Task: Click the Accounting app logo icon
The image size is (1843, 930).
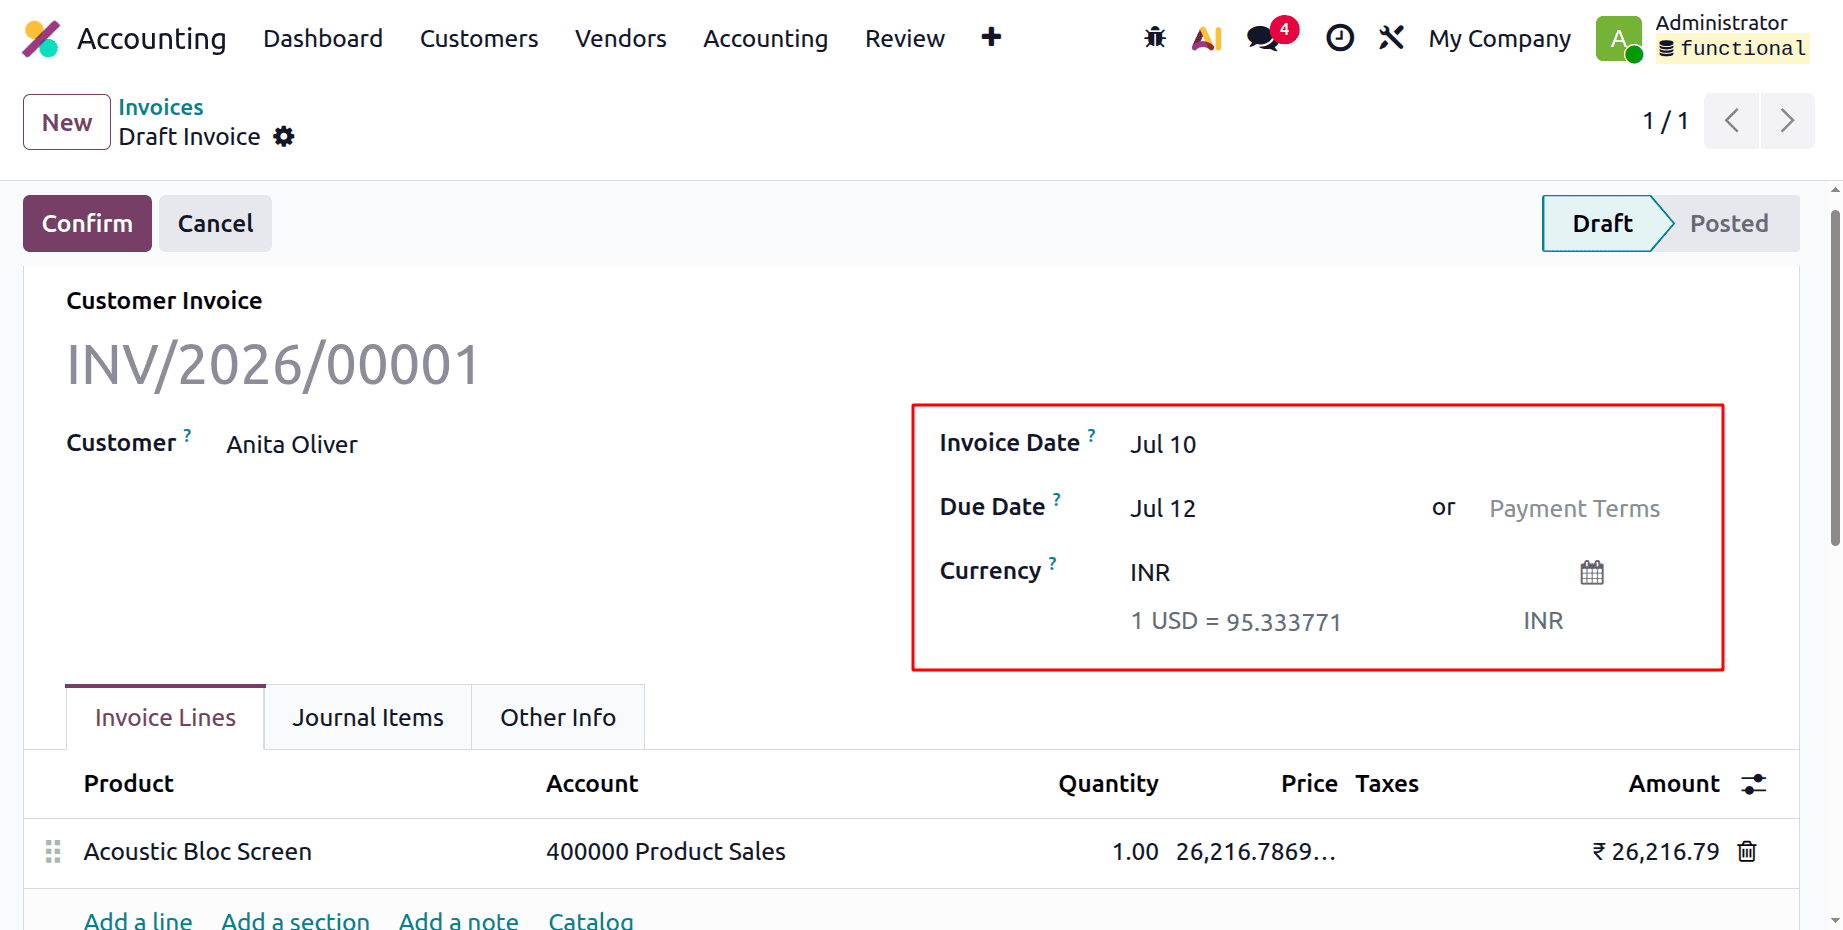Action: coord(41,38)
